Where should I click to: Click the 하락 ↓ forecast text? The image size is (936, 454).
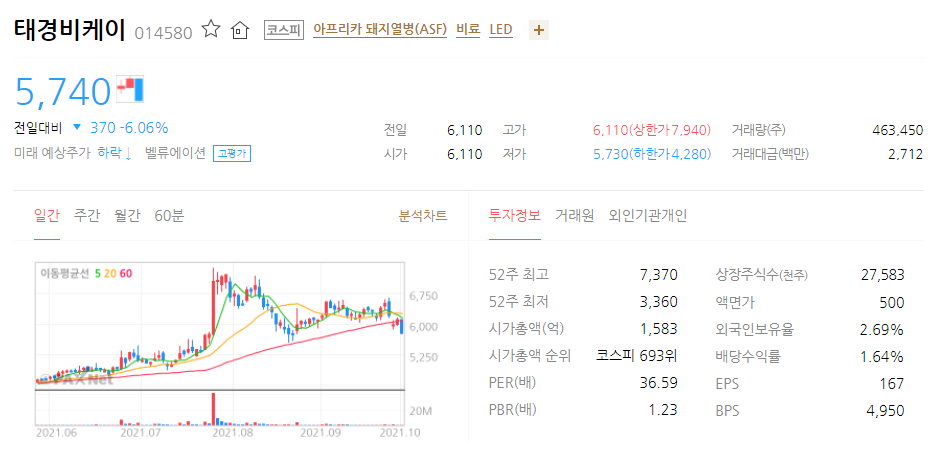click(x=114, y=153)
